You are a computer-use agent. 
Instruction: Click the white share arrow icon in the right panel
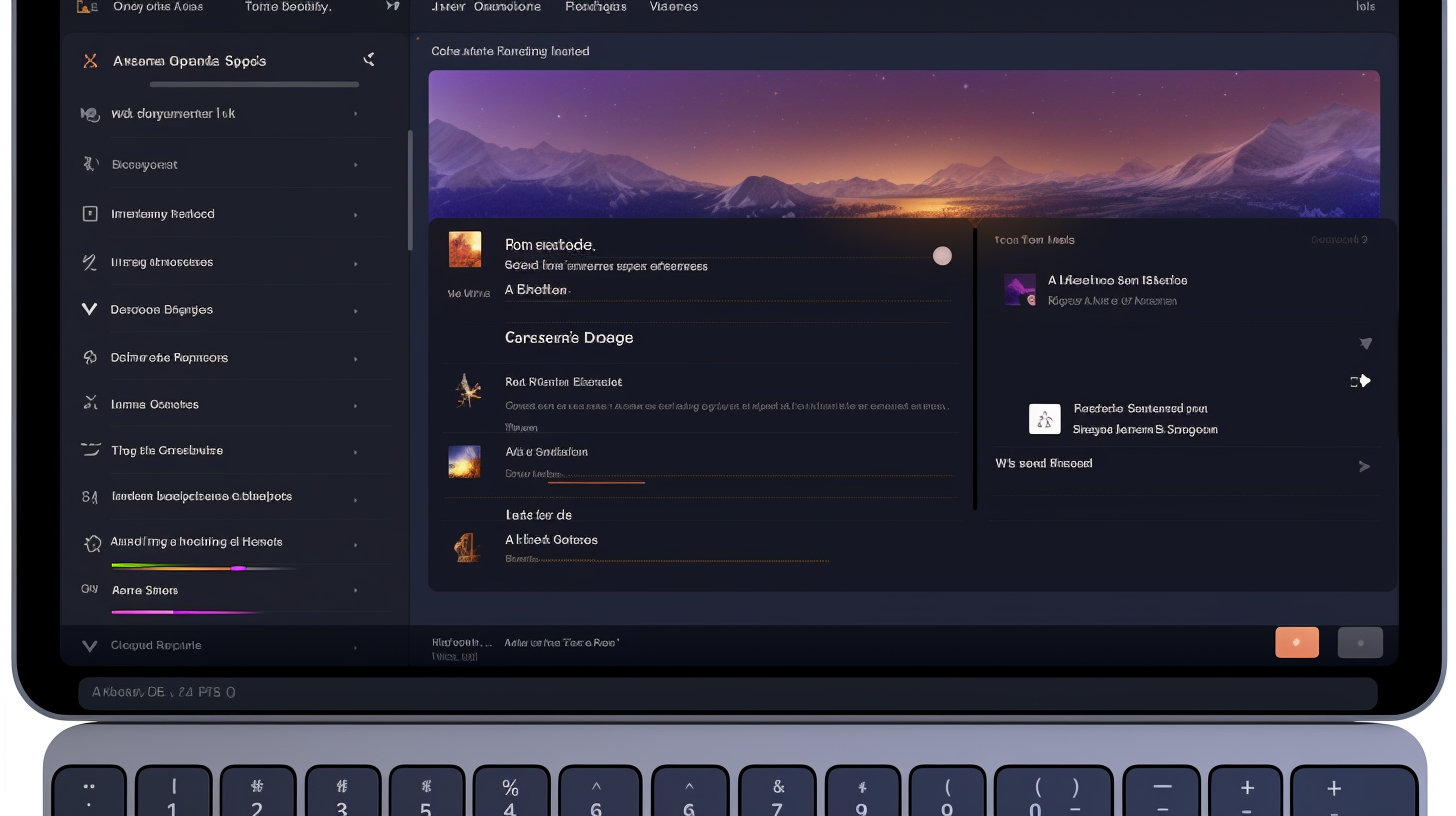click(1361, 381)
